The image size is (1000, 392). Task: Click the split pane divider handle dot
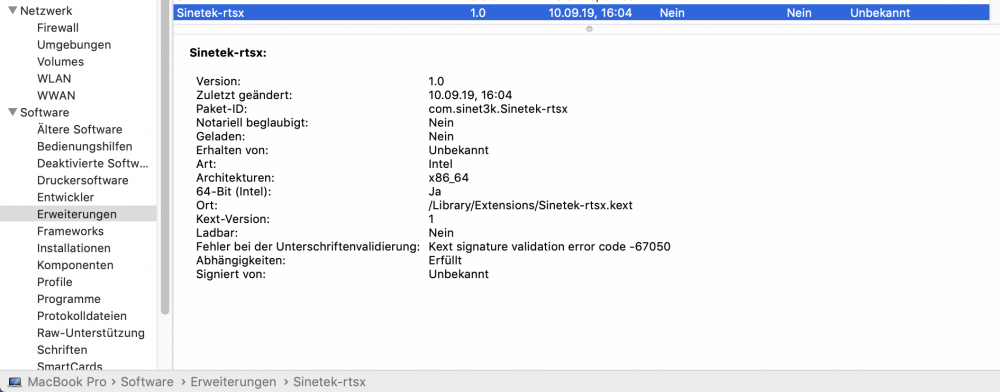589,29
